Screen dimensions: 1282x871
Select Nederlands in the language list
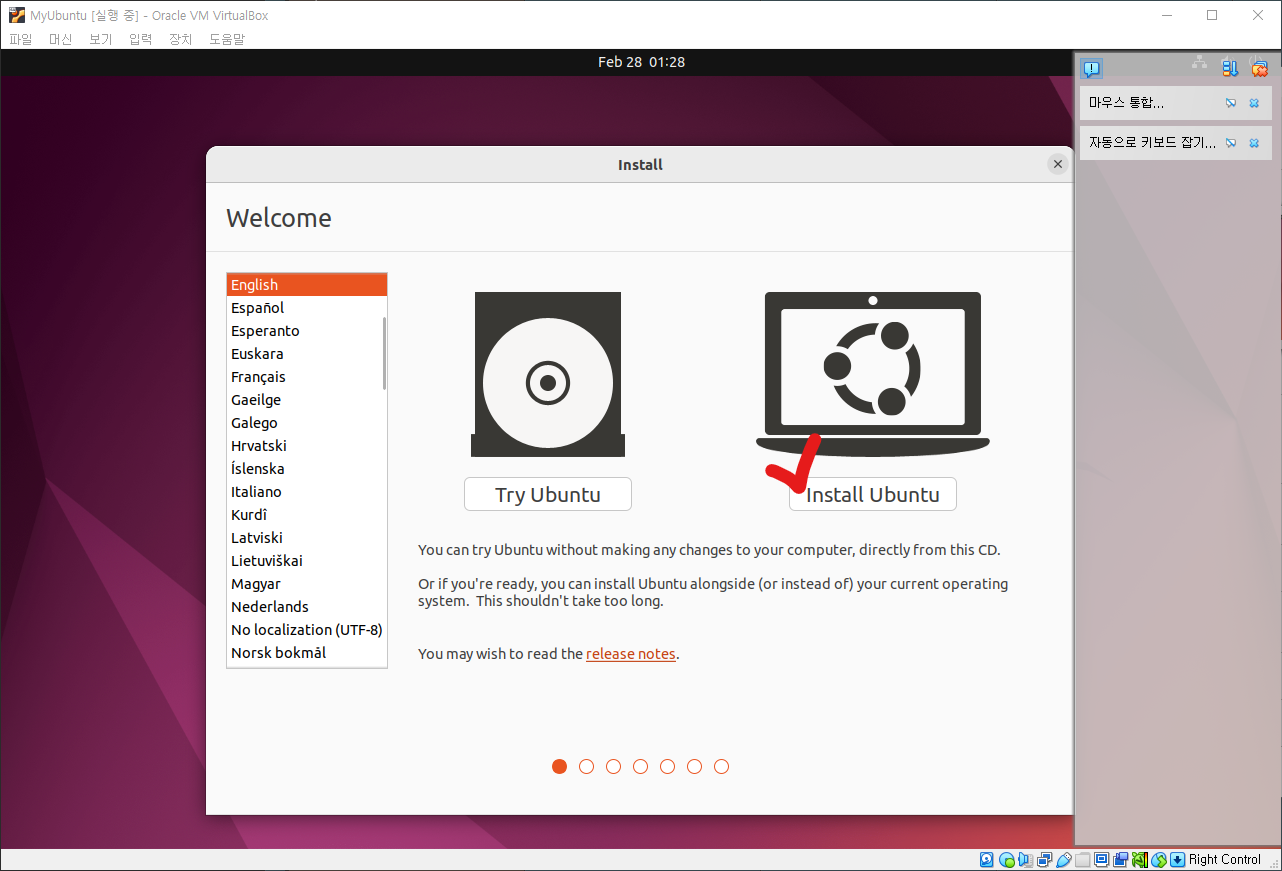click(307, 607)
